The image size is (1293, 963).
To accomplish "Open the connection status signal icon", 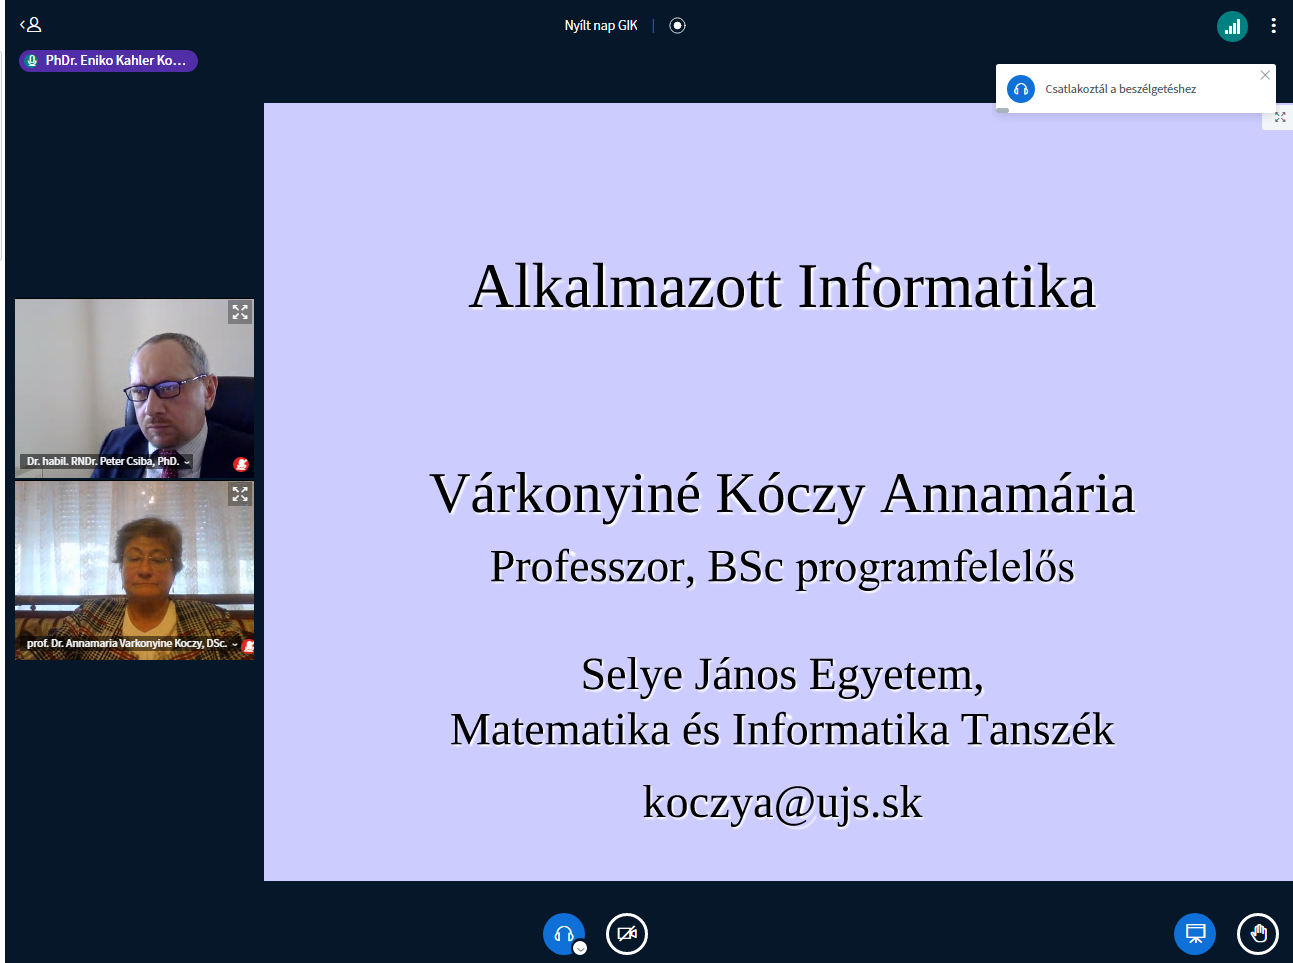I will click(1232, 26).
